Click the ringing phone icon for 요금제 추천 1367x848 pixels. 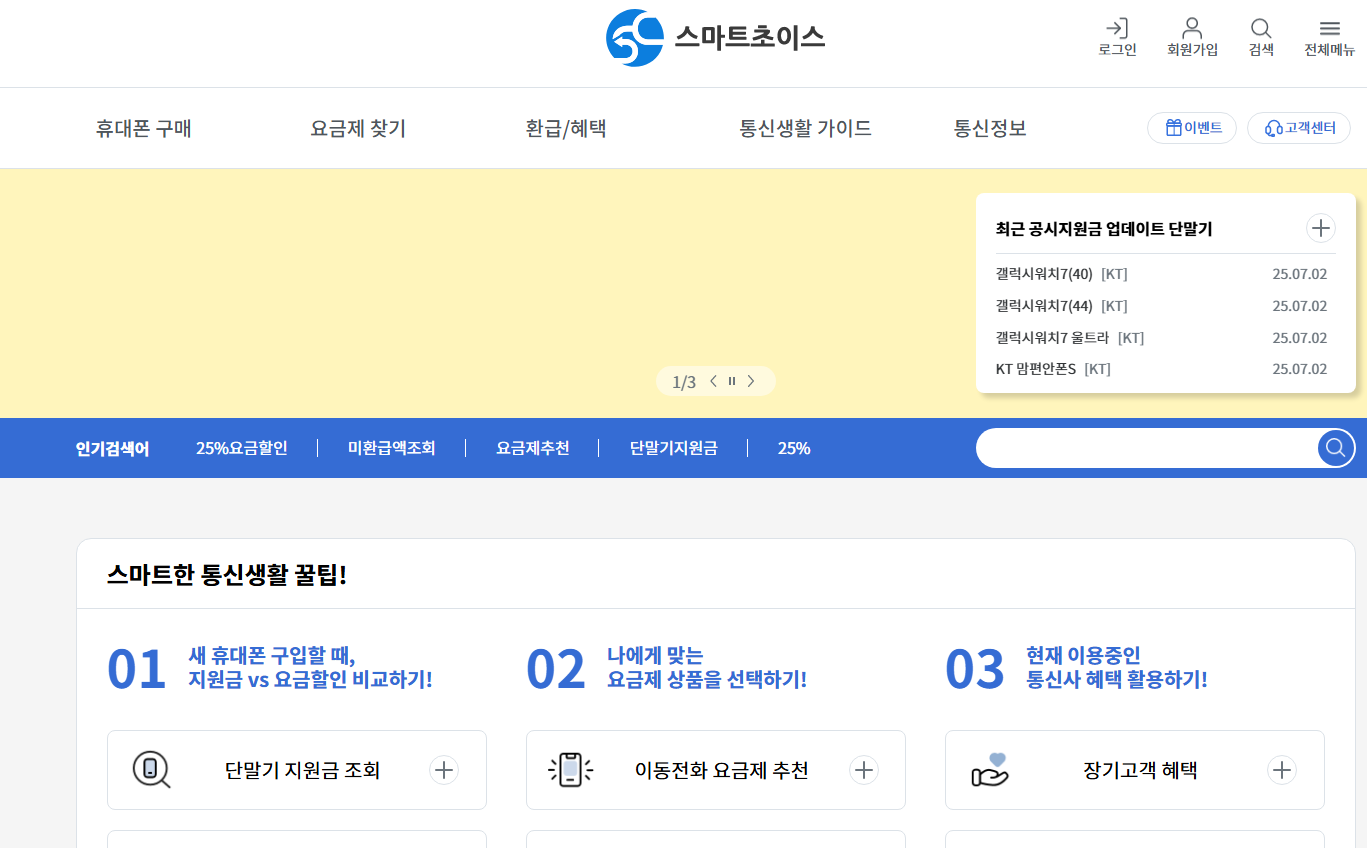point(571,770)
